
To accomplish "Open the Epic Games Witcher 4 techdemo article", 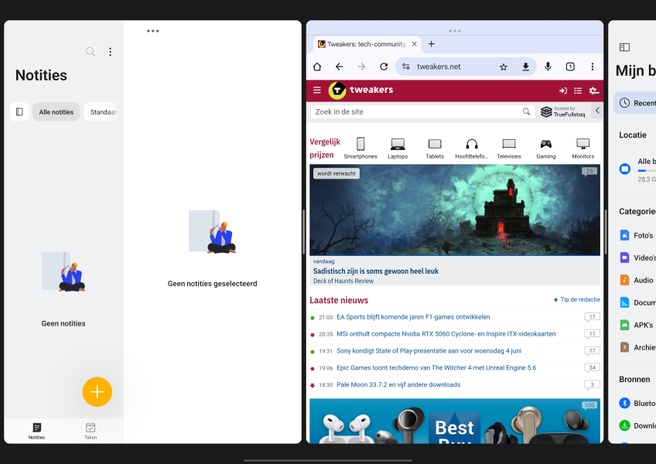I will coord(436,368).
